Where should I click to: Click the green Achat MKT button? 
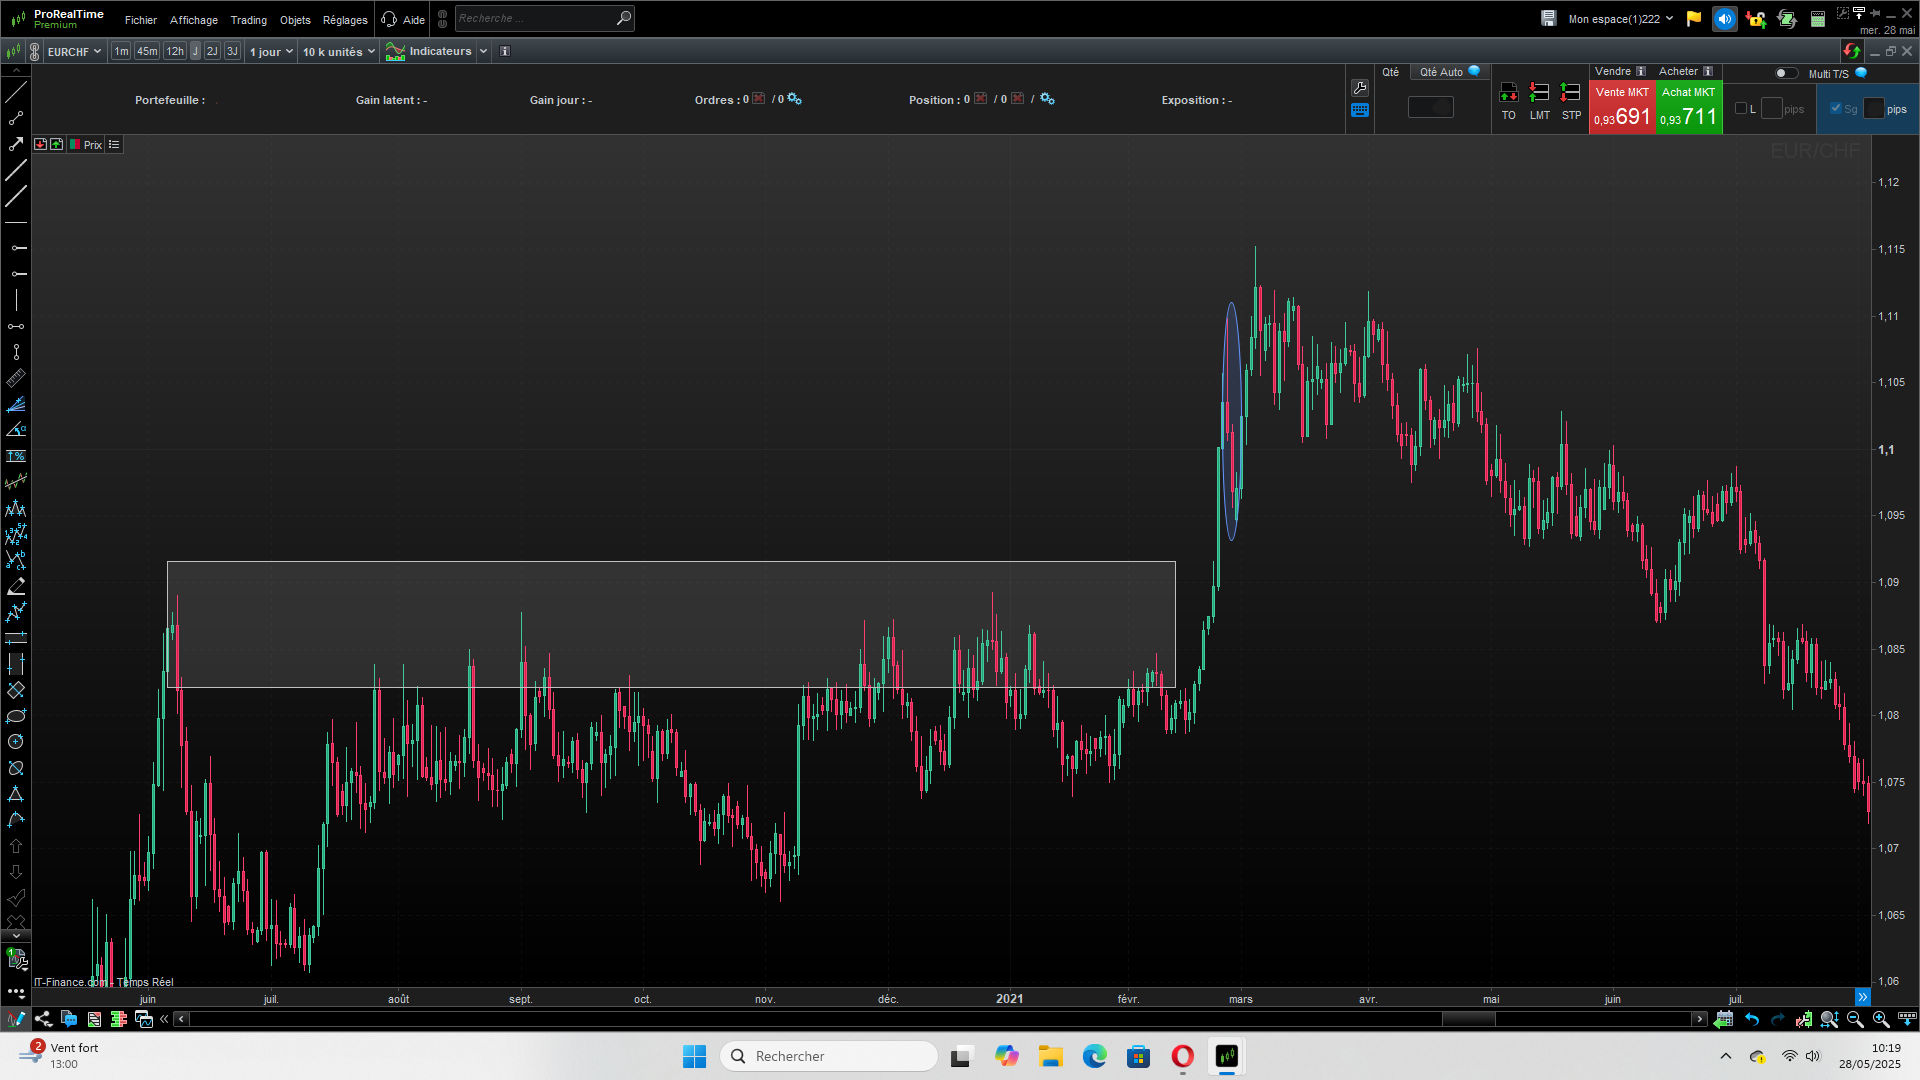pyautogui.click(x=1688, y=108)
